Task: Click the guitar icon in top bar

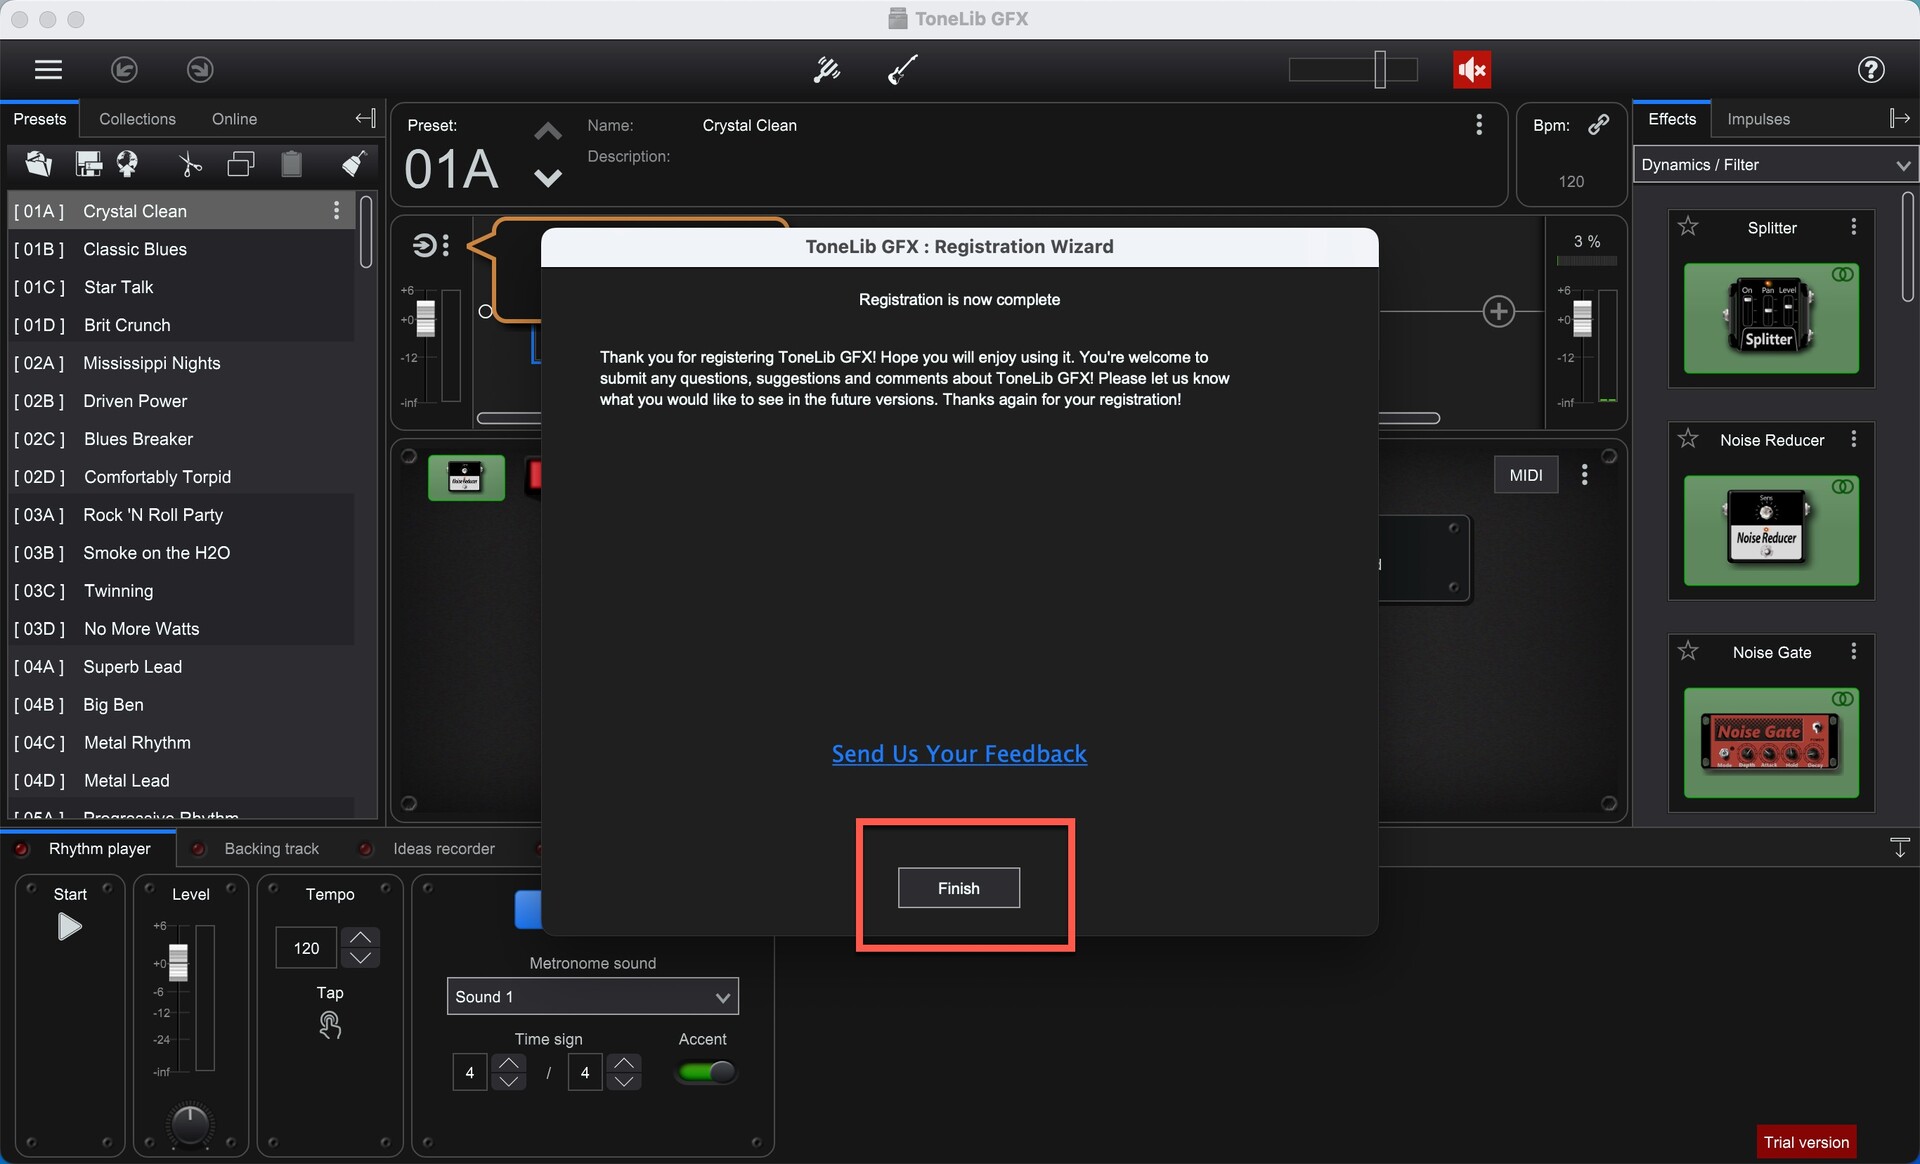Action: pos(903,69)
